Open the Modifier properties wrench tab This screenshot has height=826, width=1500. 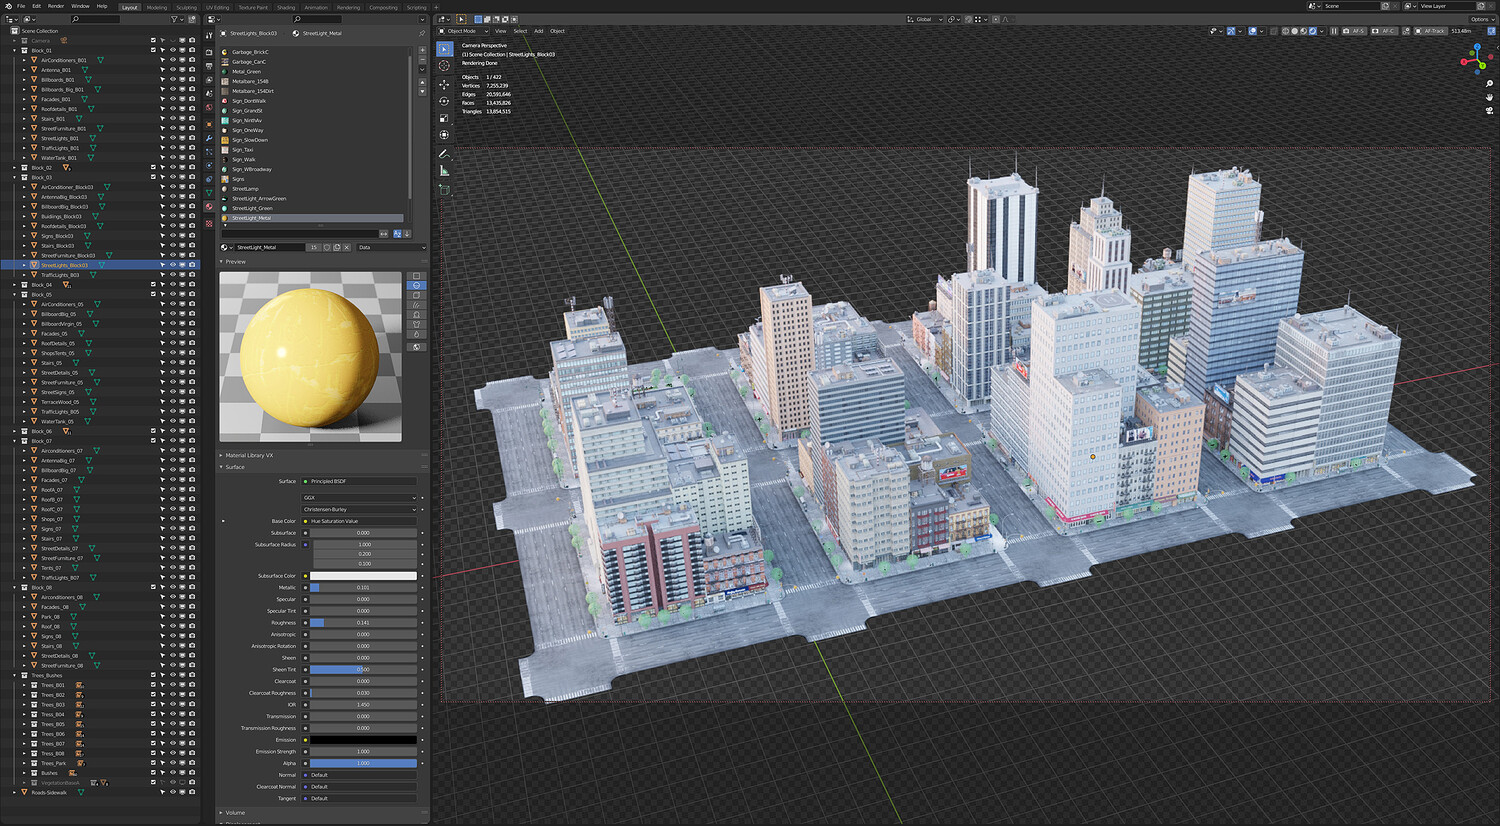pos(209,137)
